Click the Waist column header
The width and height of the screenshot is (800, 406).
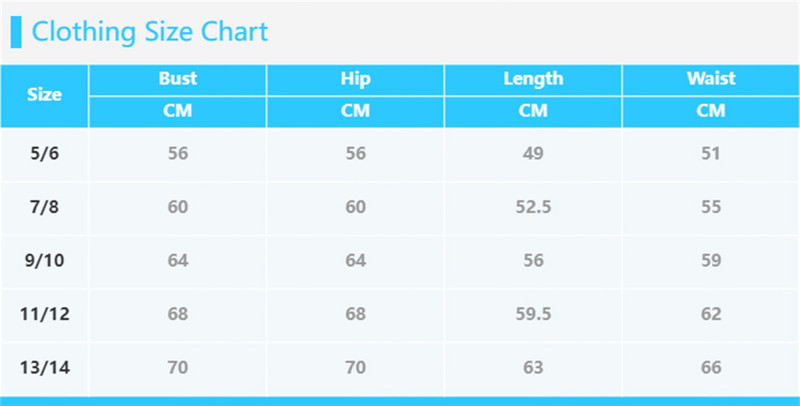pos(711,78)
